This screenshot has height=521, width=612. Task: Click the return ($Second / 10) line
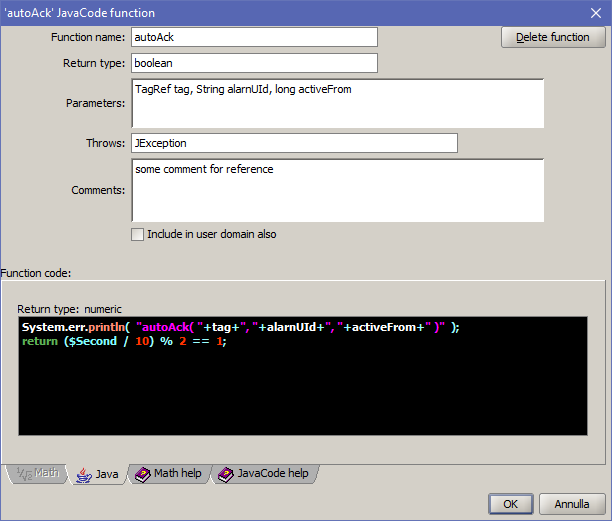coord(124,341)
